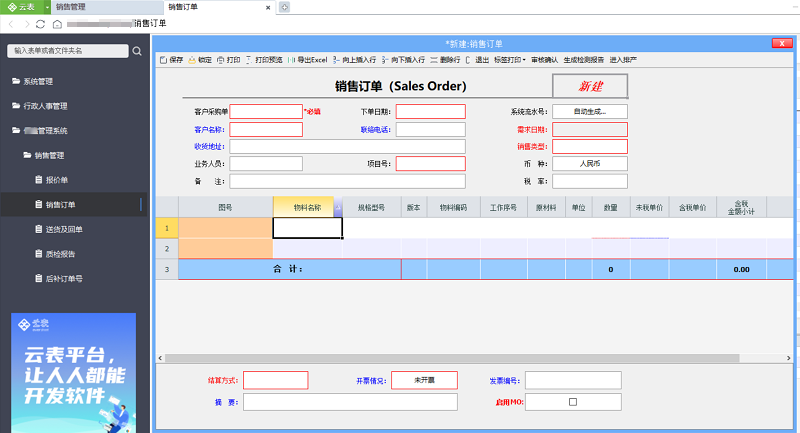
Task: Click 向下插入行 insert row below
Action: [403, 60]
